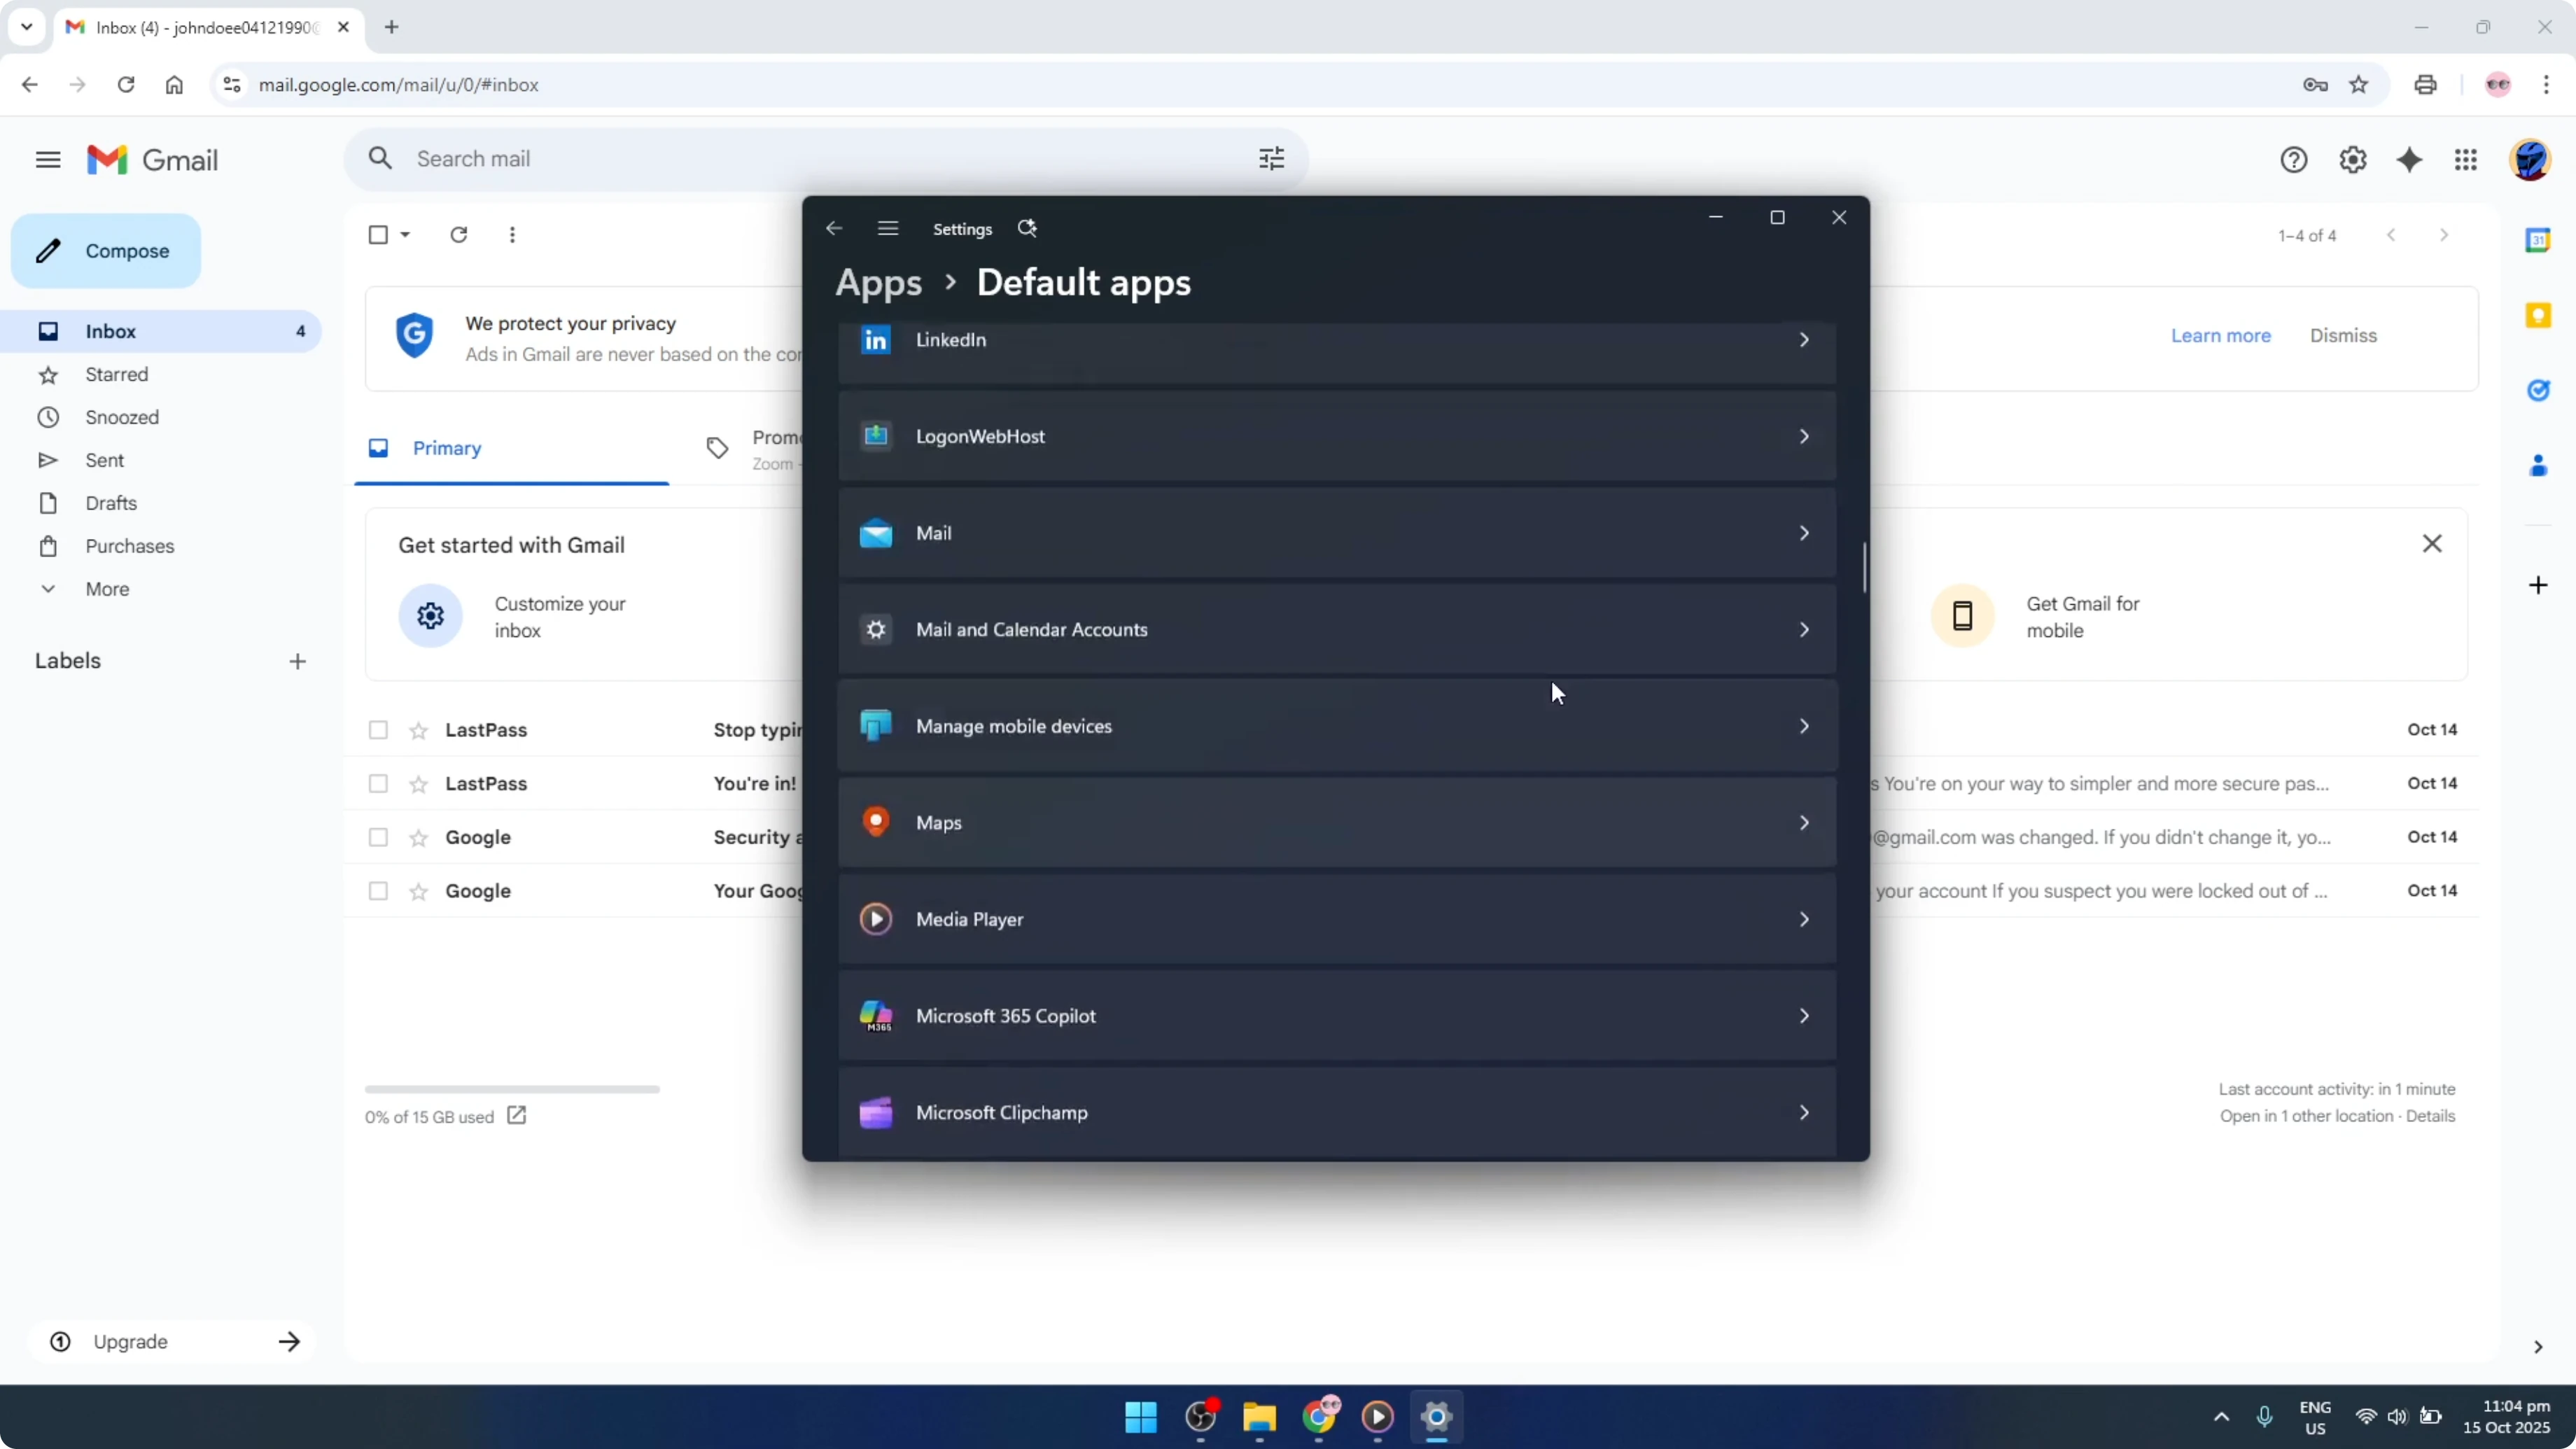Tick the select-all checkbox in Gmail

coord(378,235)
